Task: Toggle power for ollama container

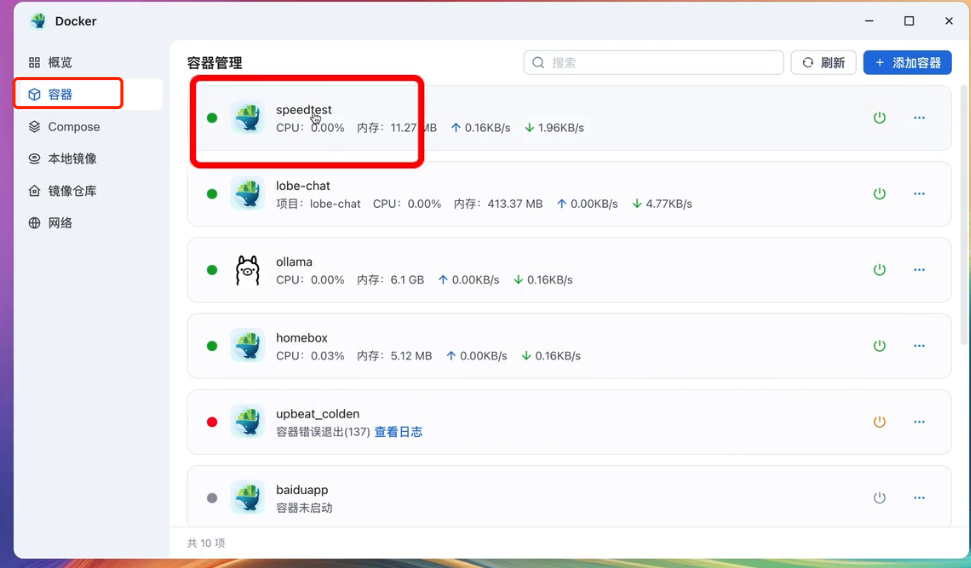Action: (x=879, y=269)
